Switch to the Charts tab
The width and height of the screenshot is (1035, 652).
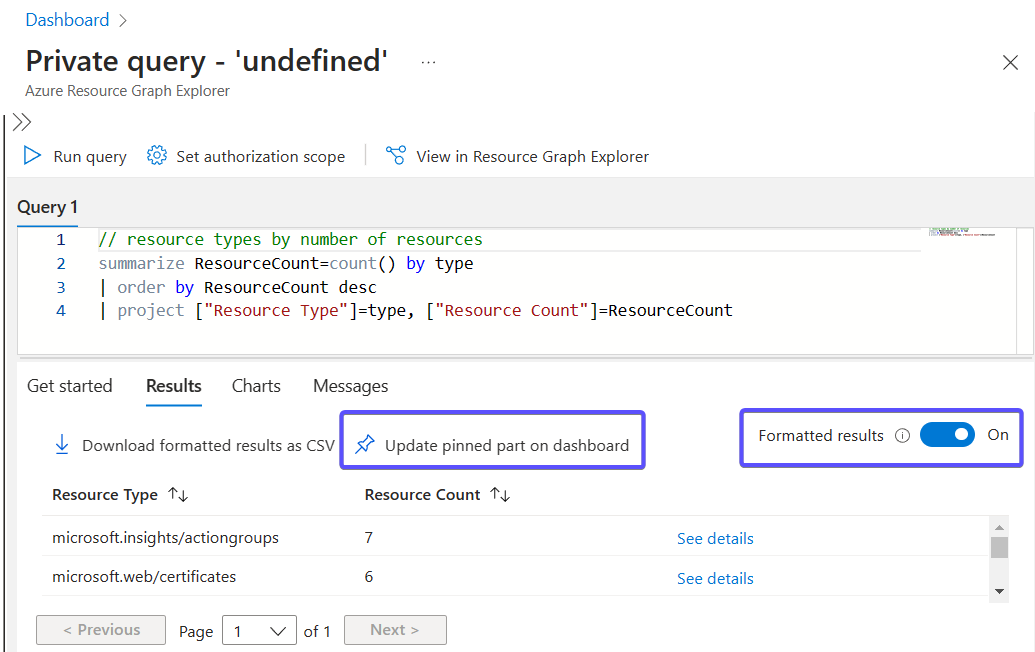256,386
